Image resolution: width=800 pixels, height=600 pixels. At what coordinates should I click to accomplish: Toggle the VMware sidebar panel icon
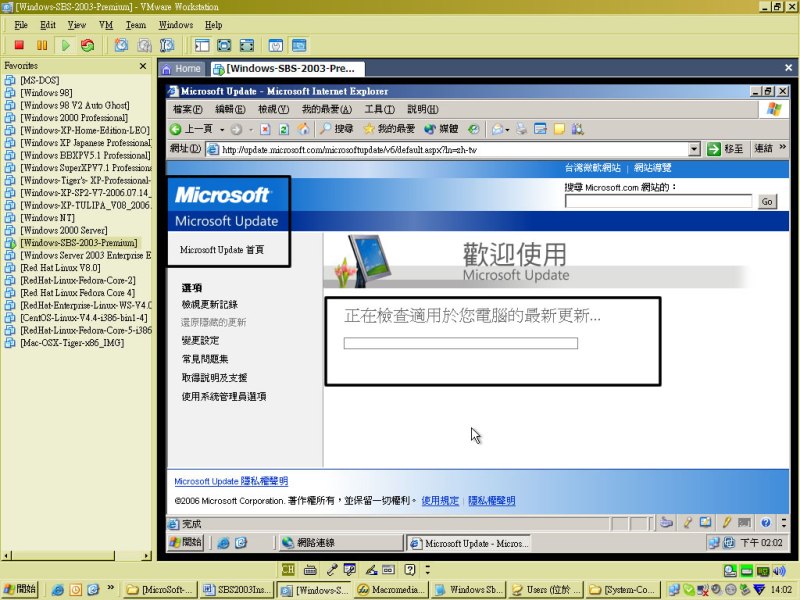(x=202, y=45)
